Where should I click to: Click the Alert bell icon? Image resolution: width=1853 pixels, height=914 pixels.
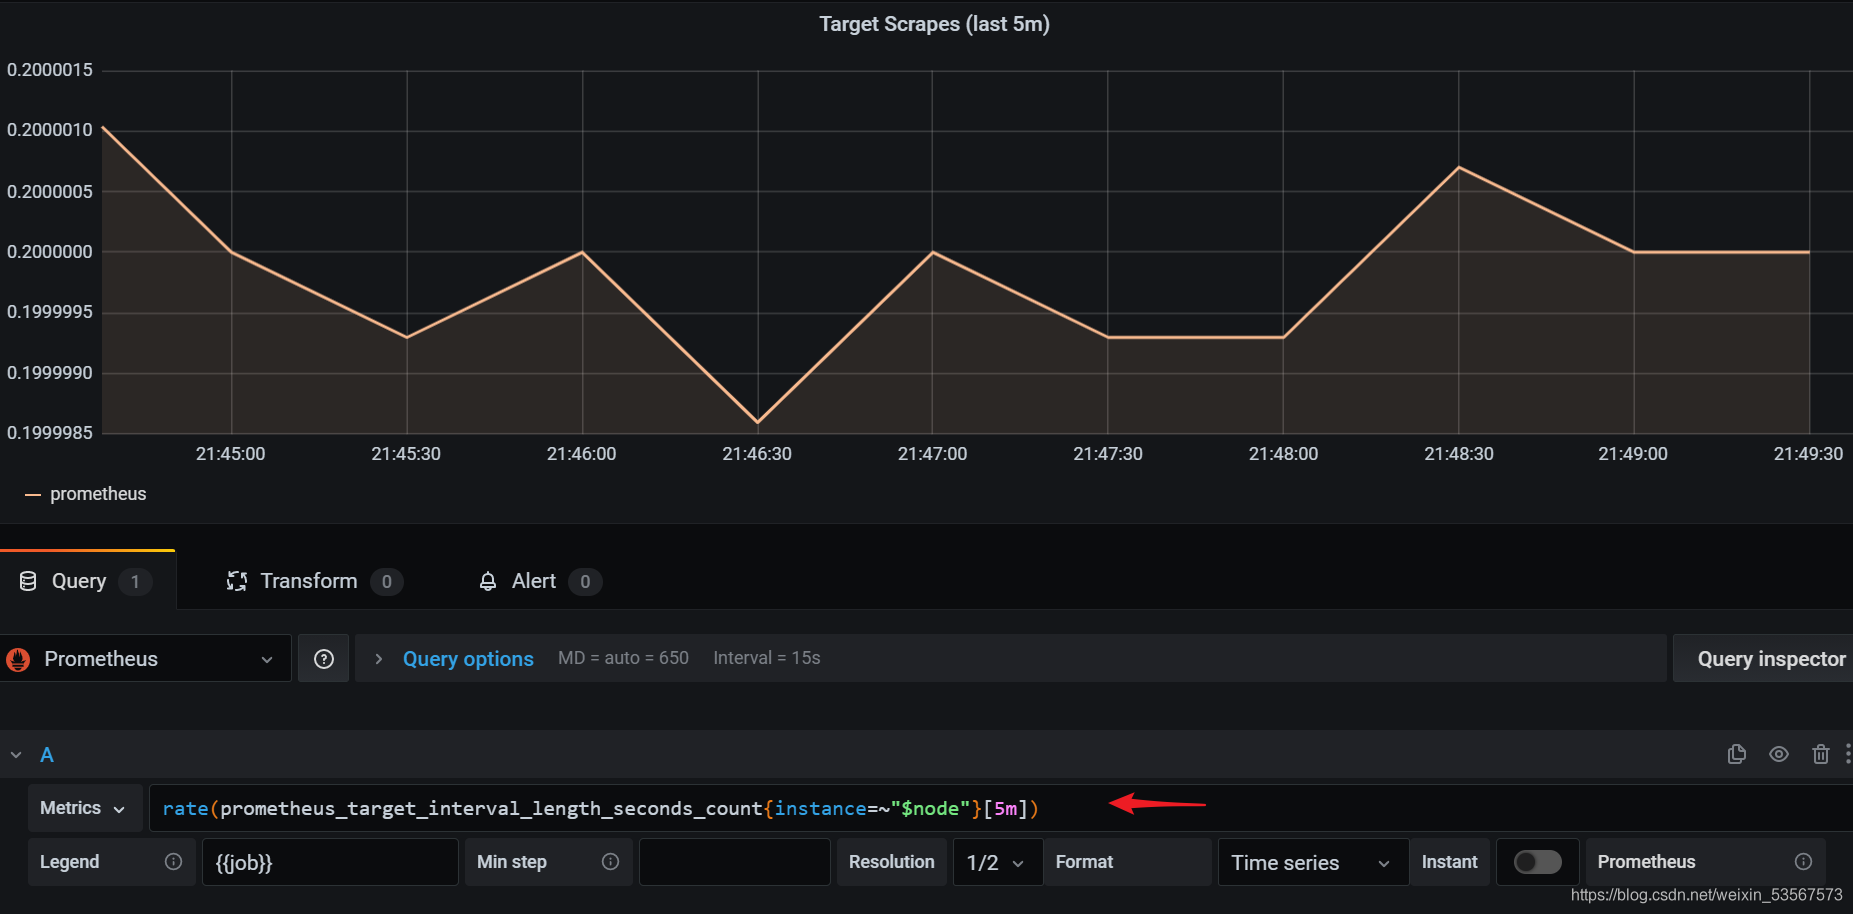point(488,581)
